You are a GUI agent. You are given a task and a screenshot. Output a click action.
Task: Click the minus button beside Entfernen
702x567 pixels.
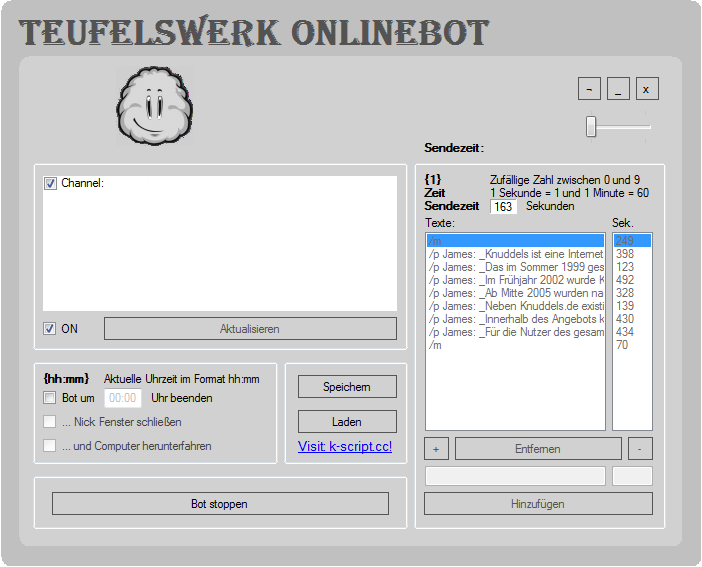point(640,449)
